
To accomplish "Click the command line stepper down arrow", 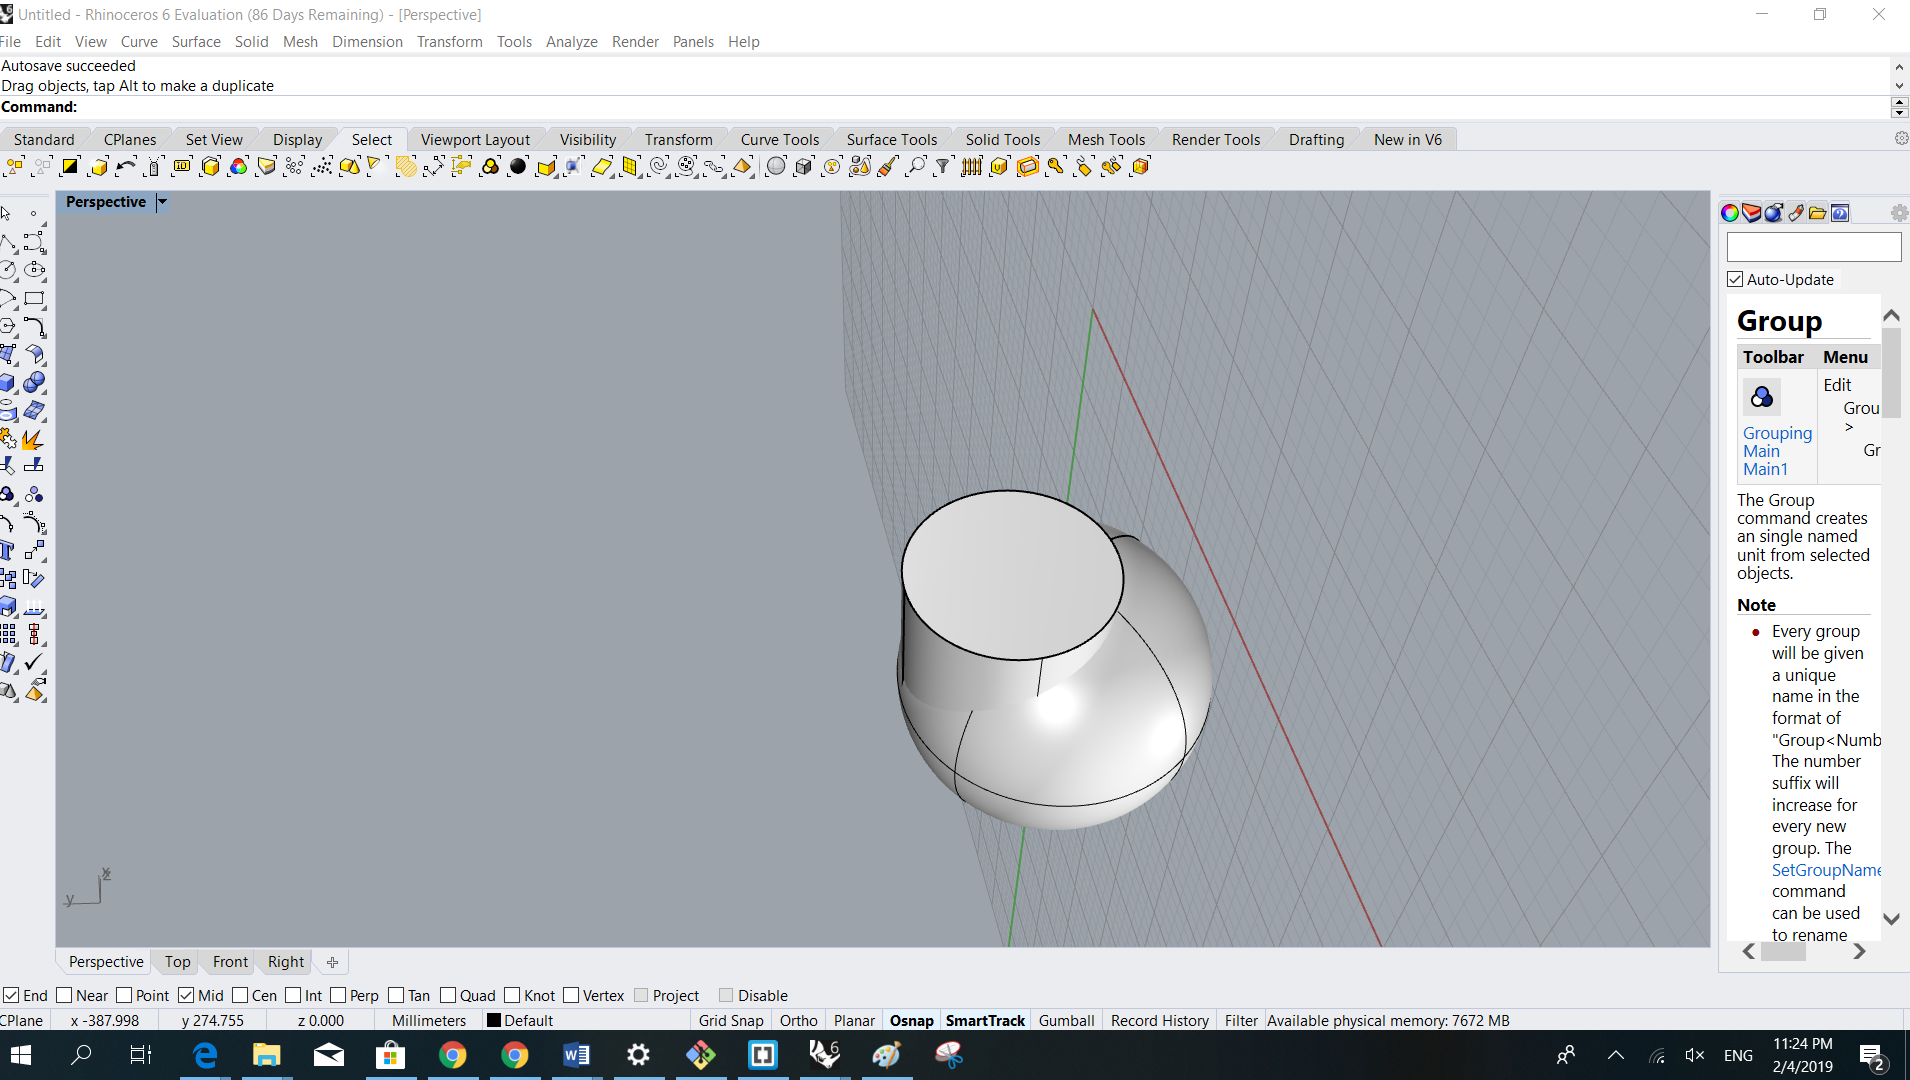I will tap(1899, 113).
